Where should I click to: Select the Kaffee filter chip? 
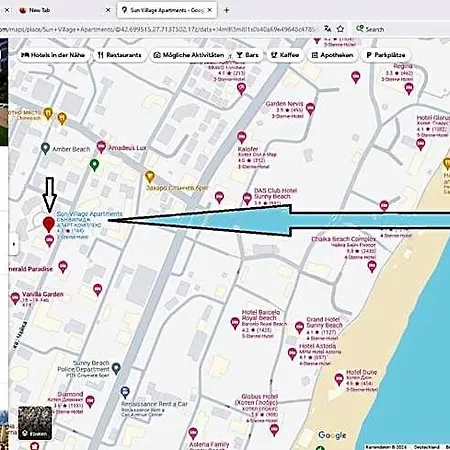[285, 55]
